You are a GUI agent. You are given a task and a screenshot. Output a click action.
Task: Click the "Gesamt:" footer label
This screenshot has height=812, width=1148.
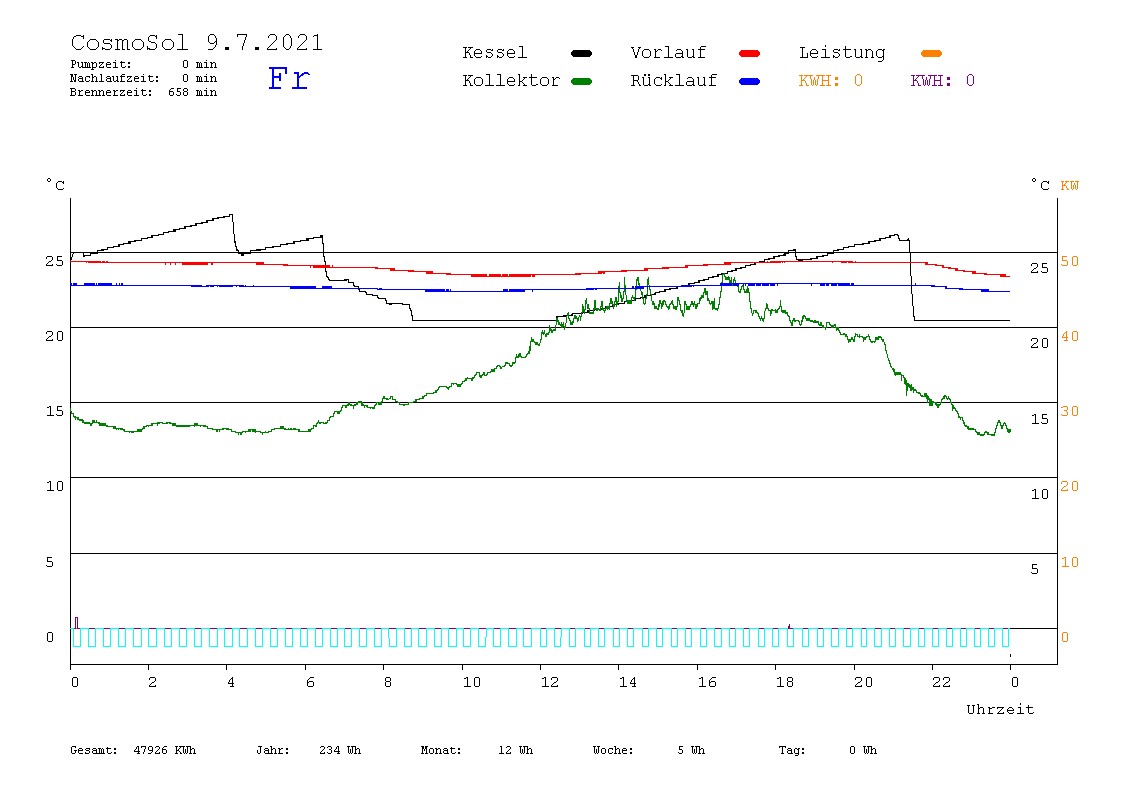point(94,750)
